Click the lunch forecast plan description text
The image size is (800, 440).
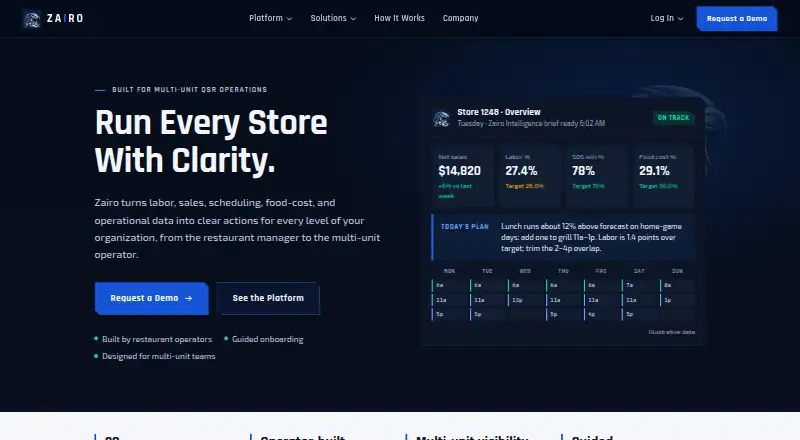[x=591, y=237]
